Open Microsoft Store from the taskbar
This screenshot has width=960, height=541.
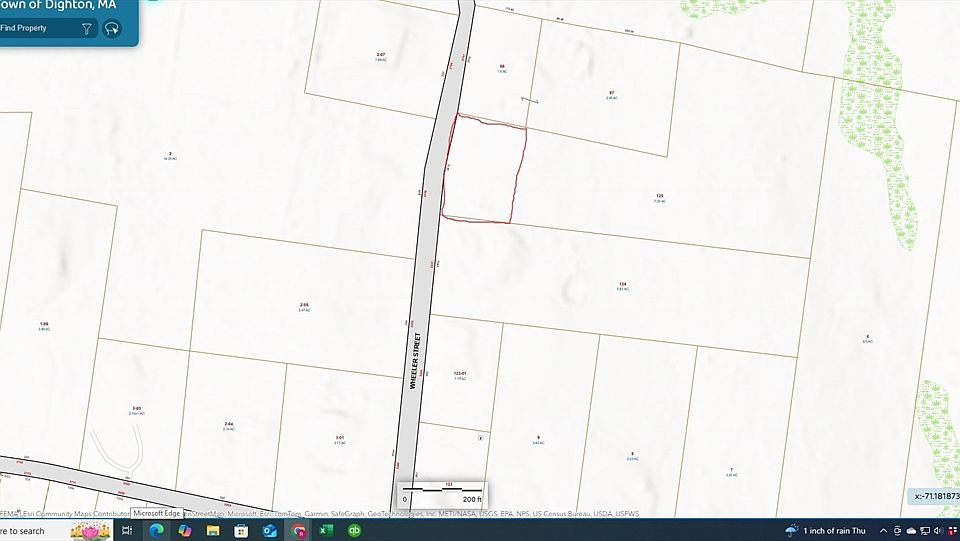(x=241, y=531)
